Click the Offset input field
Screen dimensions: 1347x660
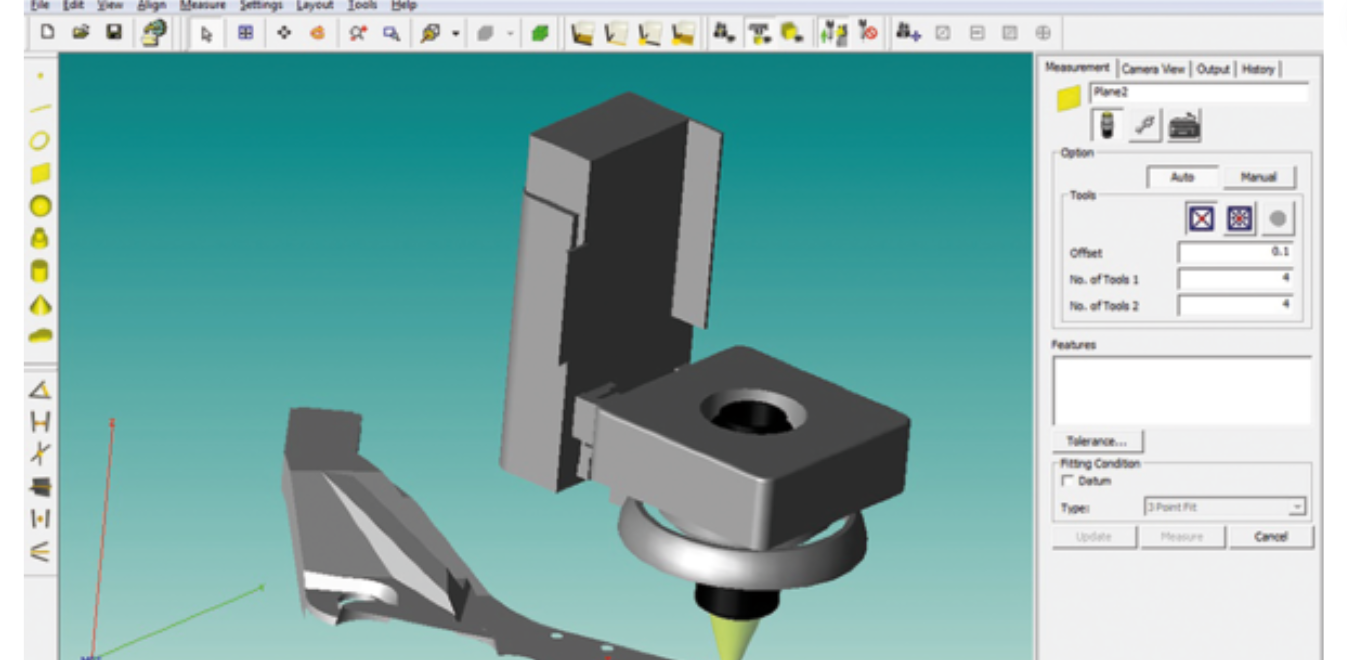point(1235,253)
